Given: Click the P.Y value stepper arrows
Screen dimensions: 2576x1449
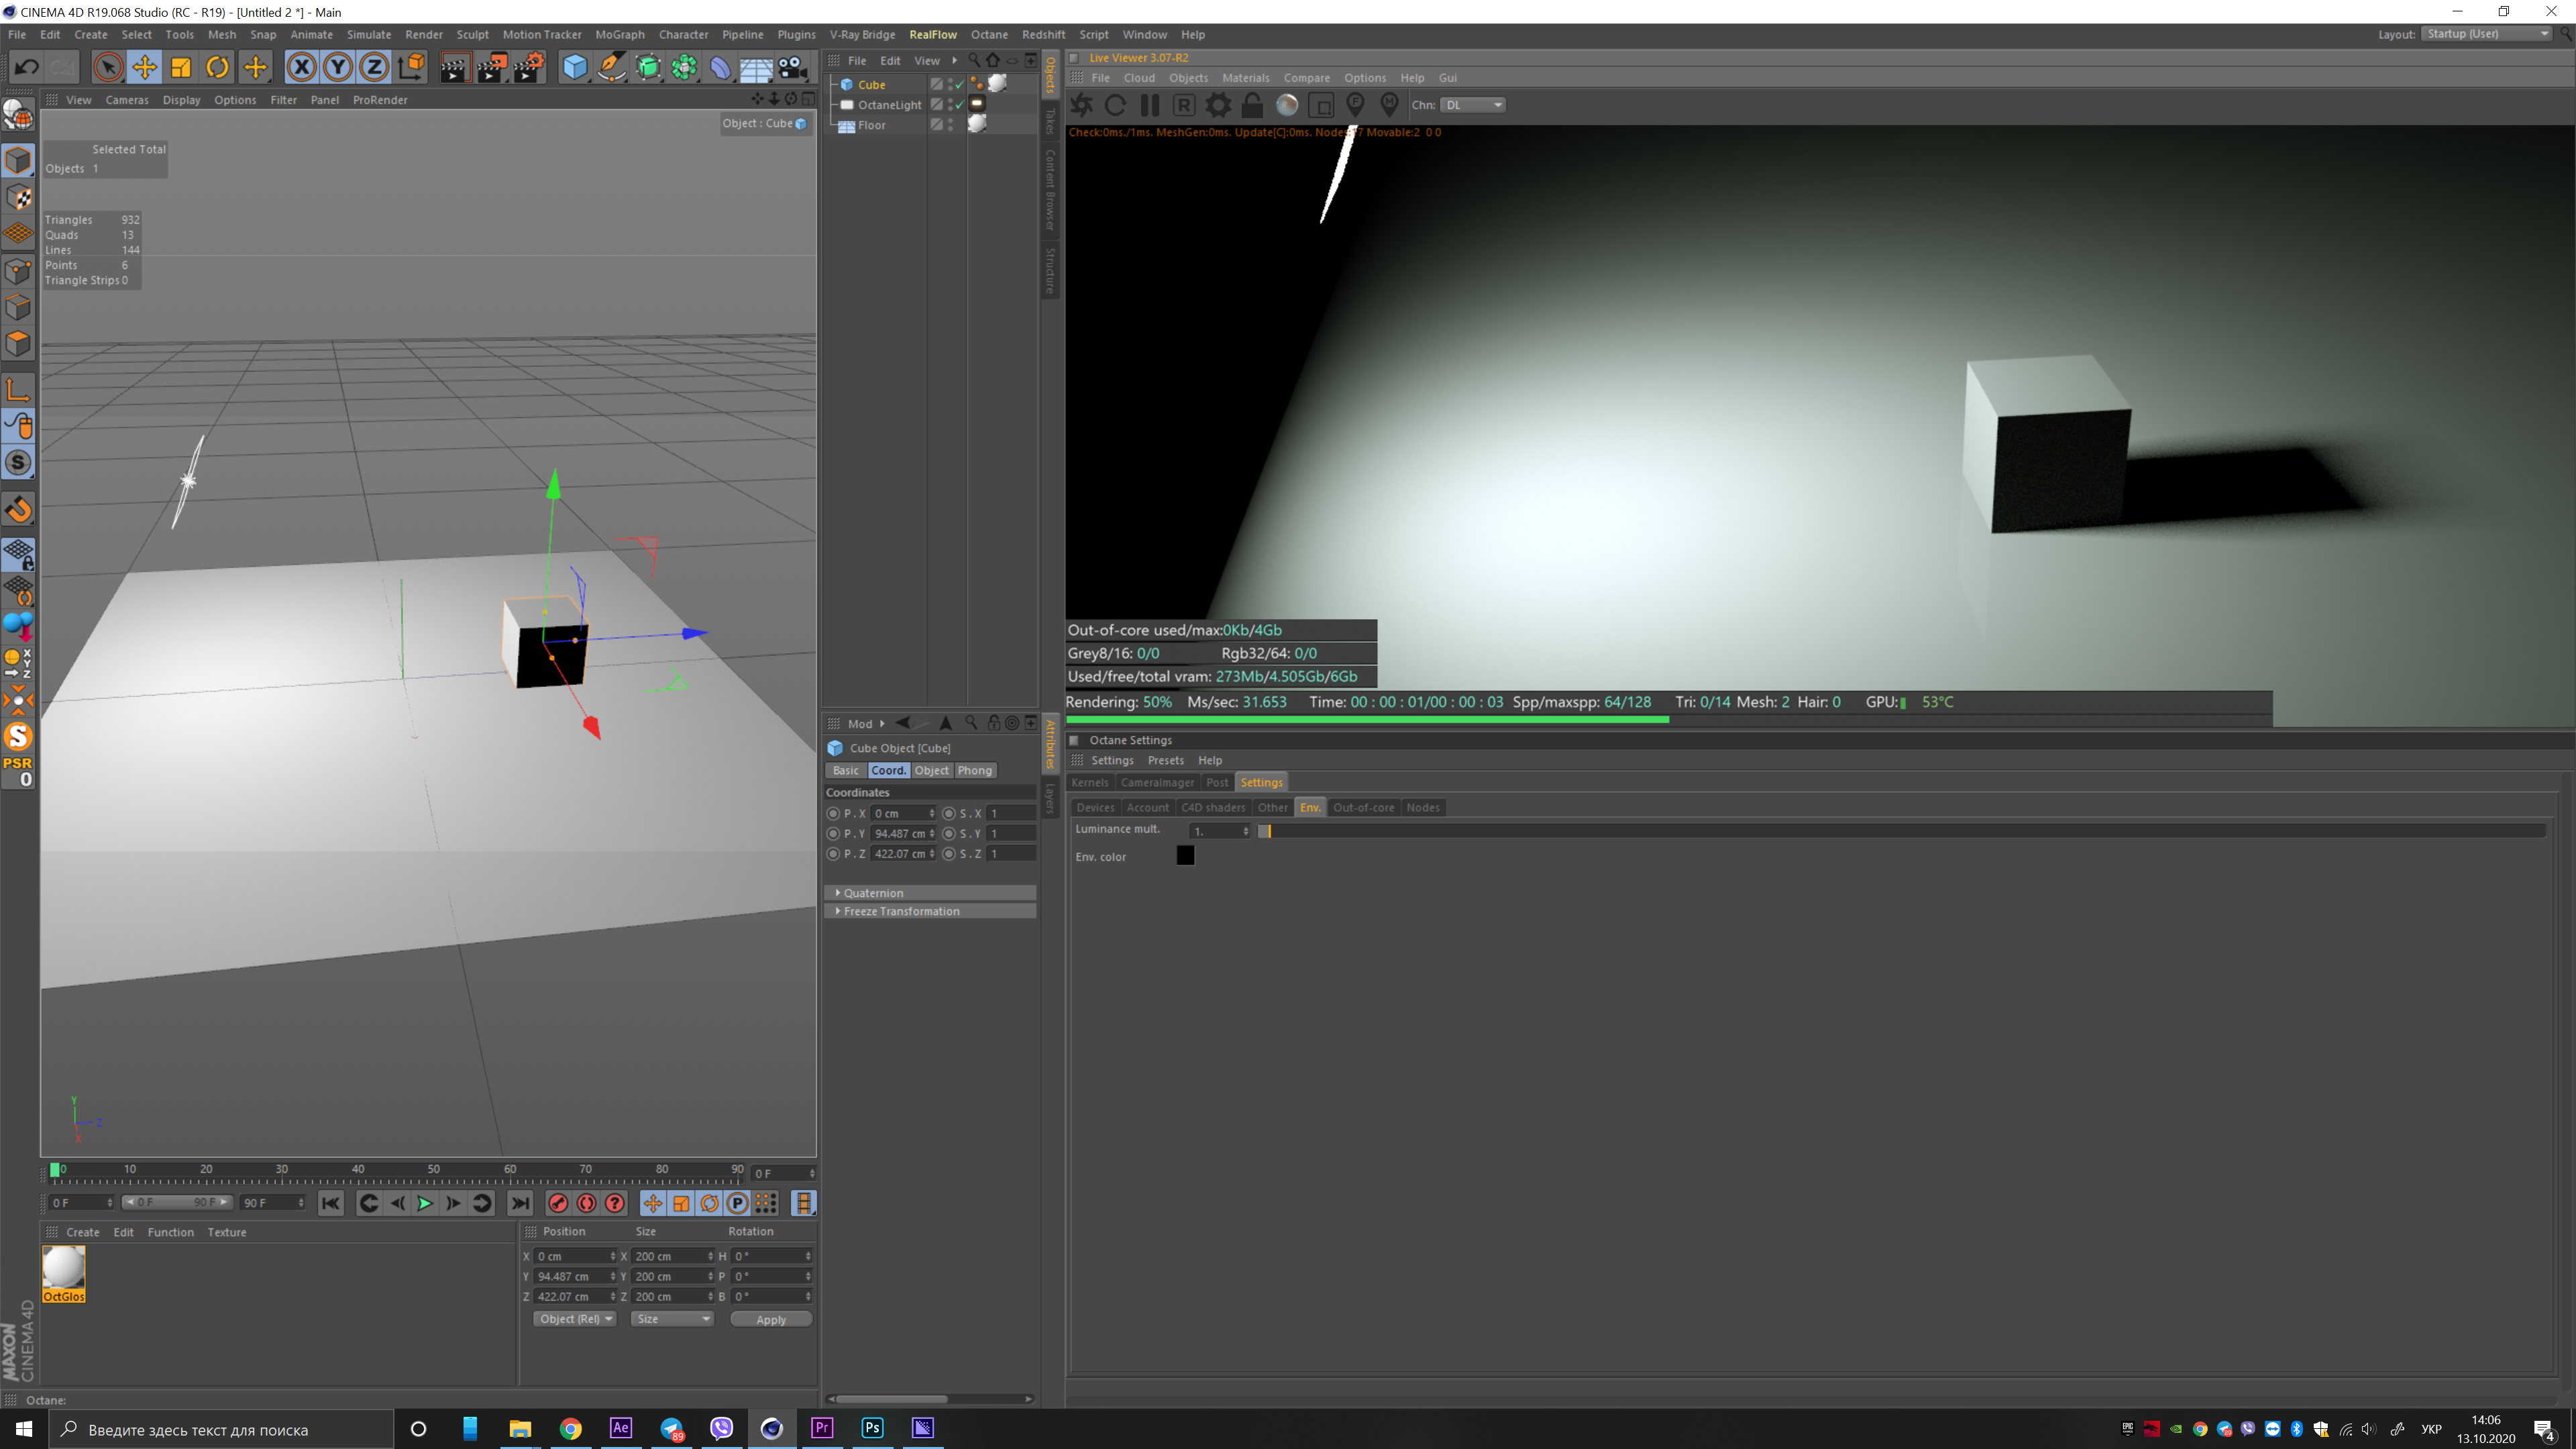Looking at the screenshot, I should [932, 834].
